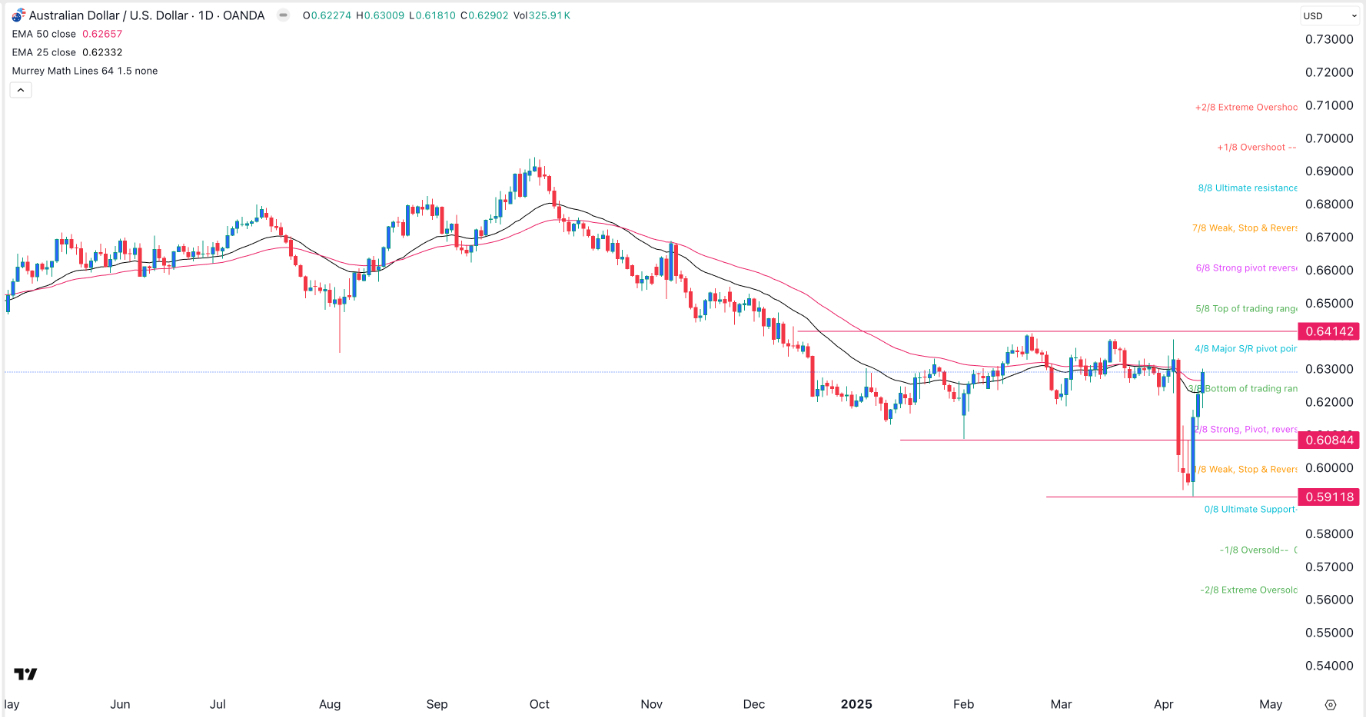Click the Oct label on time axis
The image size is (1366, 717).
[x=539, y=704]
